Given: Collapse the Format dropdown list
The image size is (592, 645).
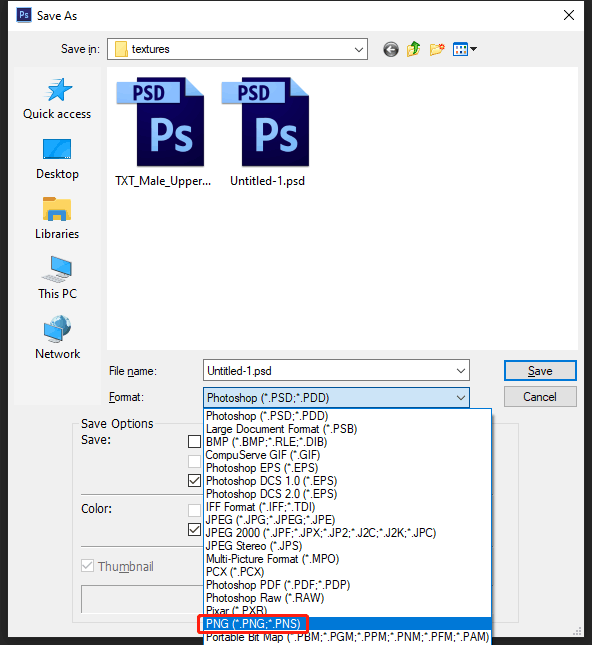Looking at the screenshot, I should pos(461,398).
